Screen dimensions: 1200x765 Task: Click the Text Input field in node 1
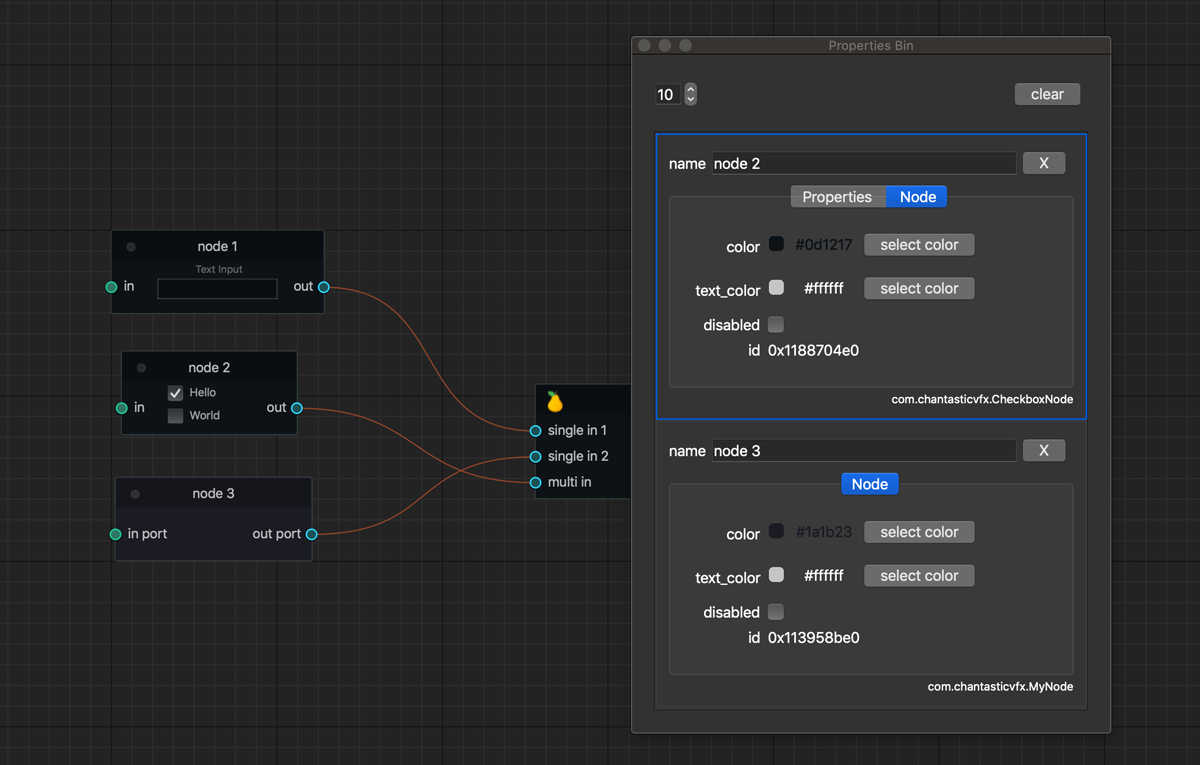(x=217, y=289)
